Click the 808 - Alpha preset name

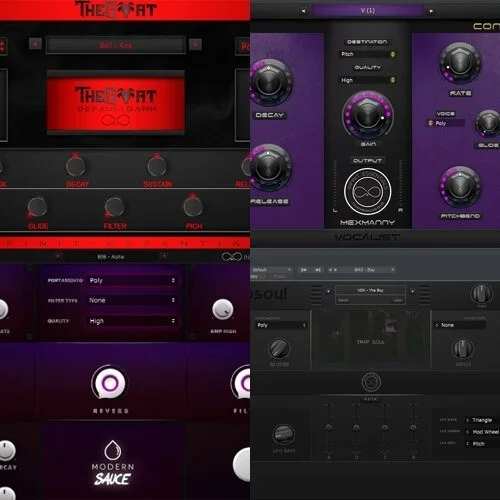tap(111, 257)
